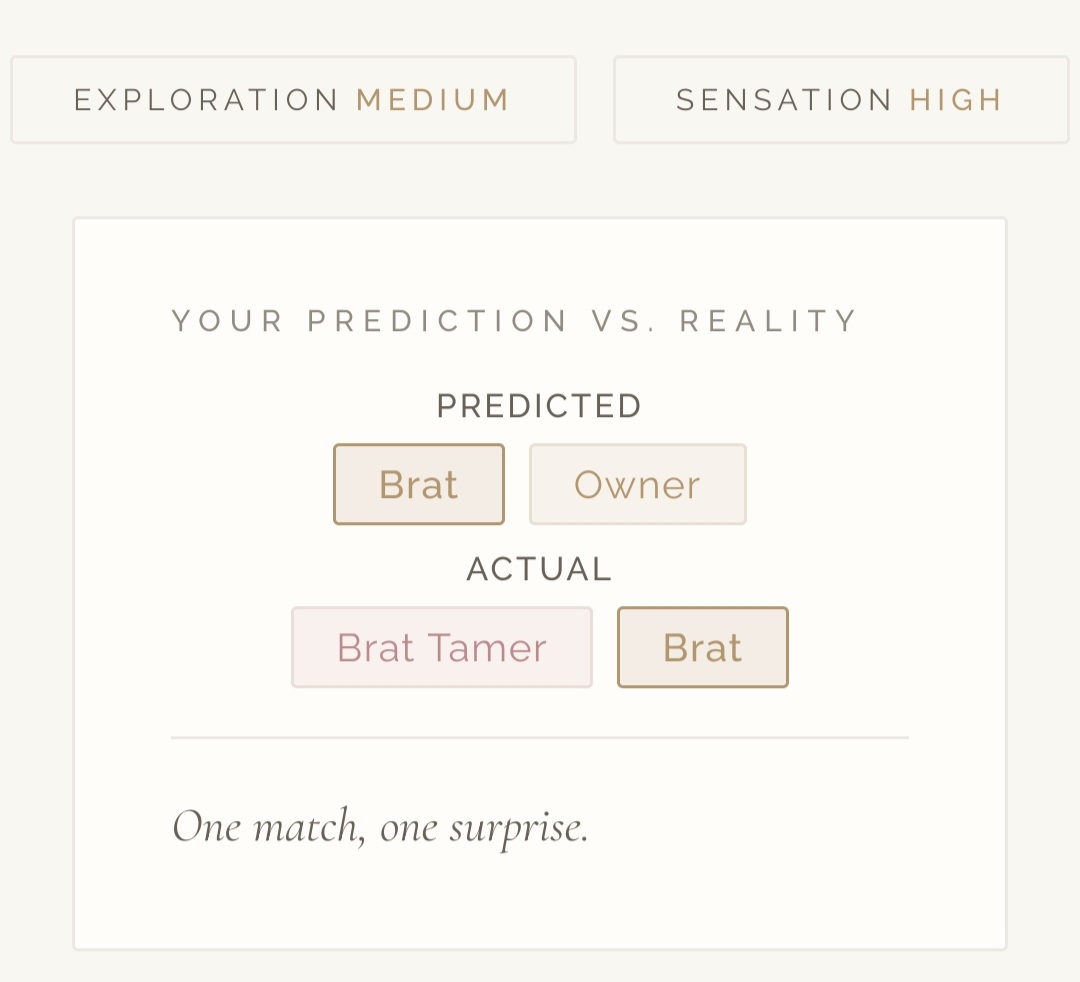Select the Brat chip under Actual

point(702,648)
